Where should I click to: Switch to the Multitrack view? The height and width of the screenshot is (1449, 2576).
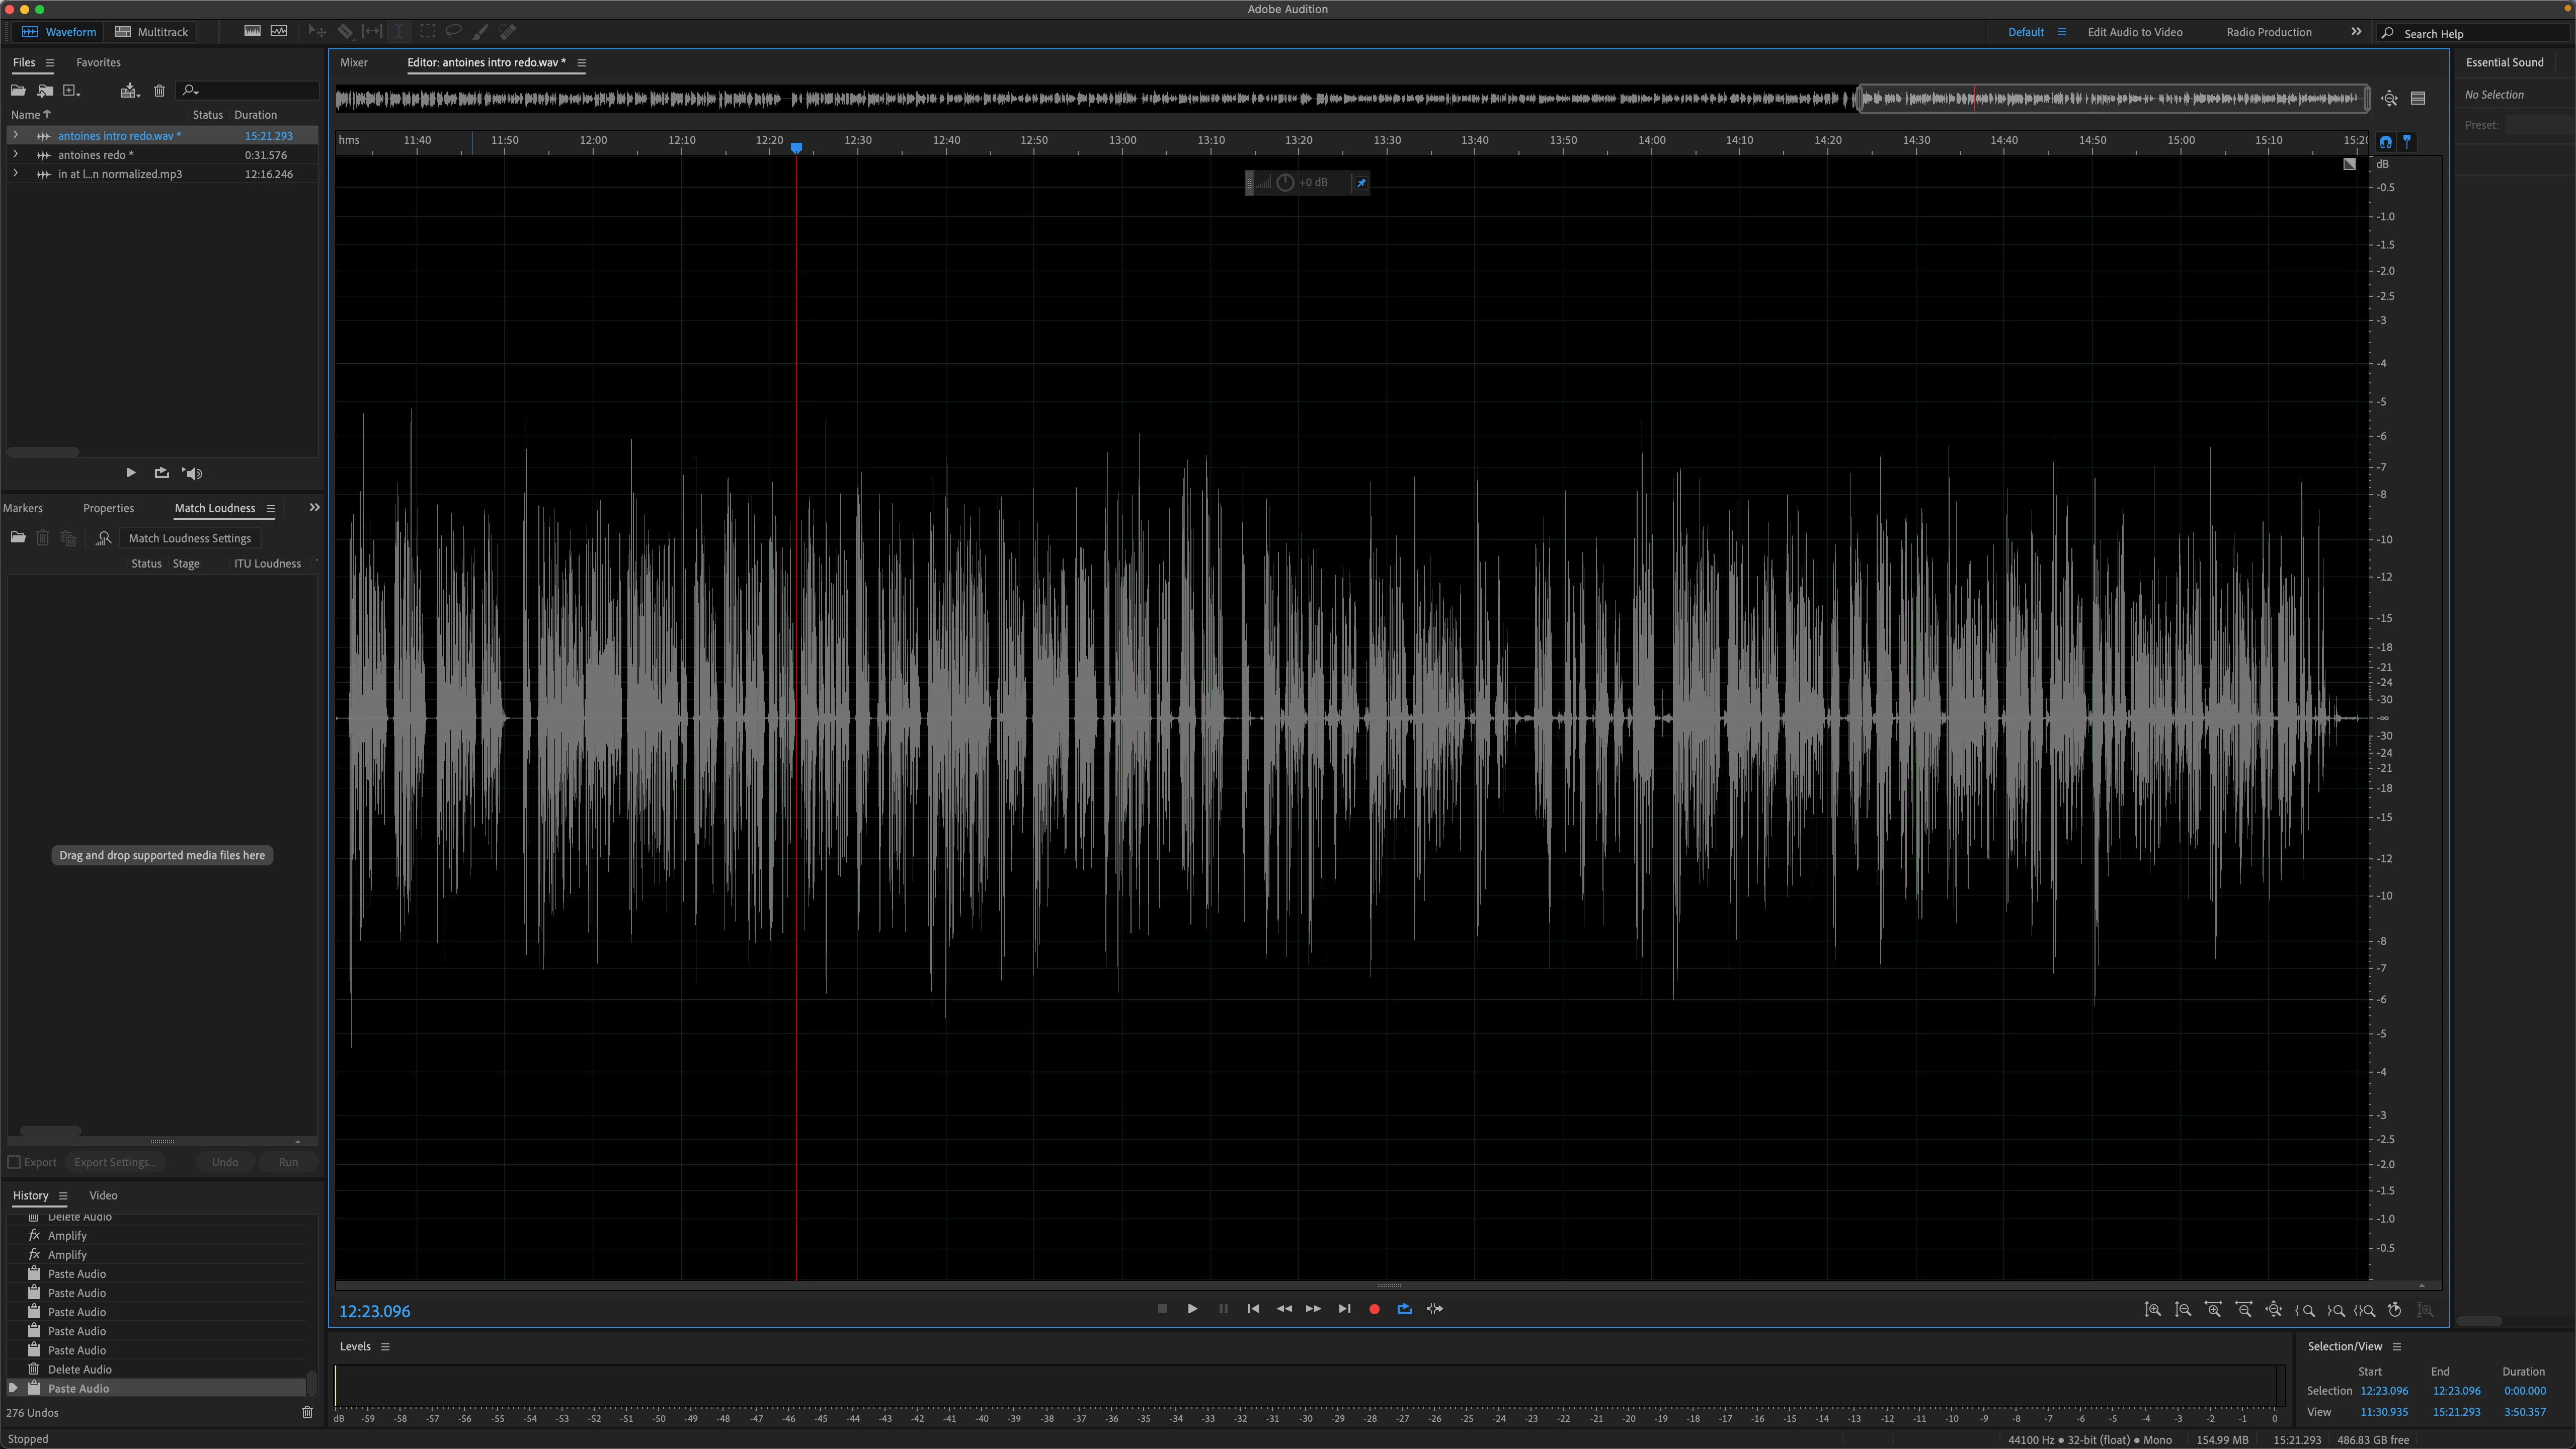pyautogui.click(x=152, y=32)
